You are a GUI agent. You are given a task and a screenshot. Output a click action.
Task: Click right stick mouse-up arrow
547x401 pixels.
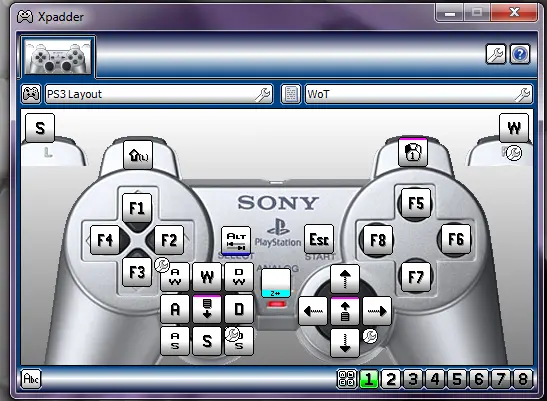pyautogui.click(x=345, y=279)
